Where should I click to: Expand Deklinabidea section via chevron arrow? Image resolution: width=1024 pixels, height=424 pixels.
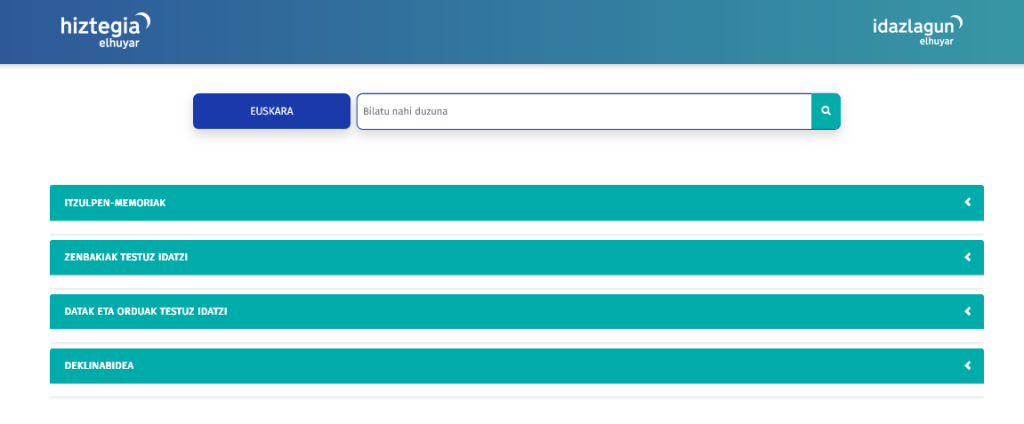(967, 366)
